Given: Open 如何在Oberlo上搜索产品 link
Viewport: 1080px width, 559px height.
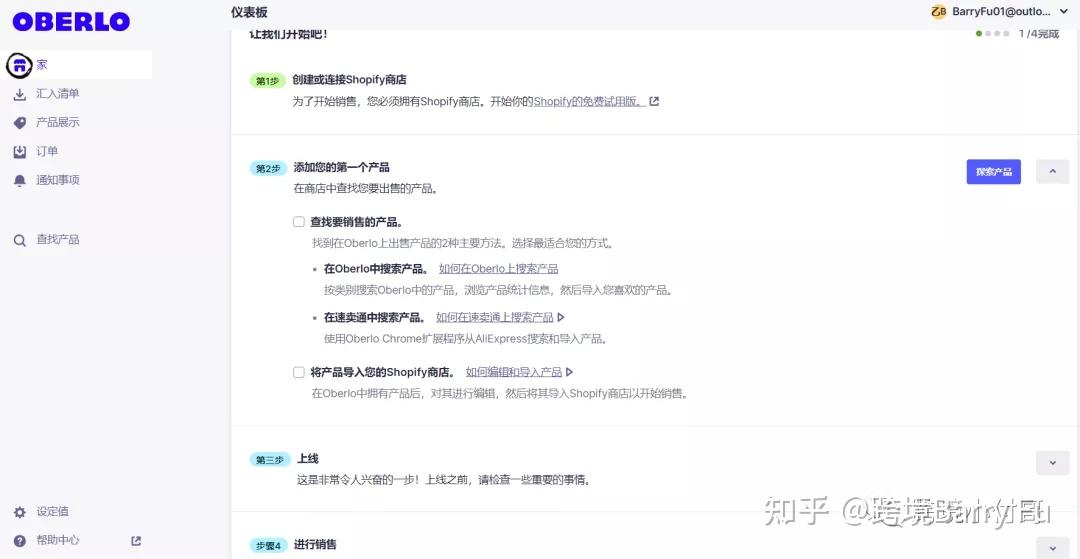Looking at the screenshot, I should click(x=499, y=268).
